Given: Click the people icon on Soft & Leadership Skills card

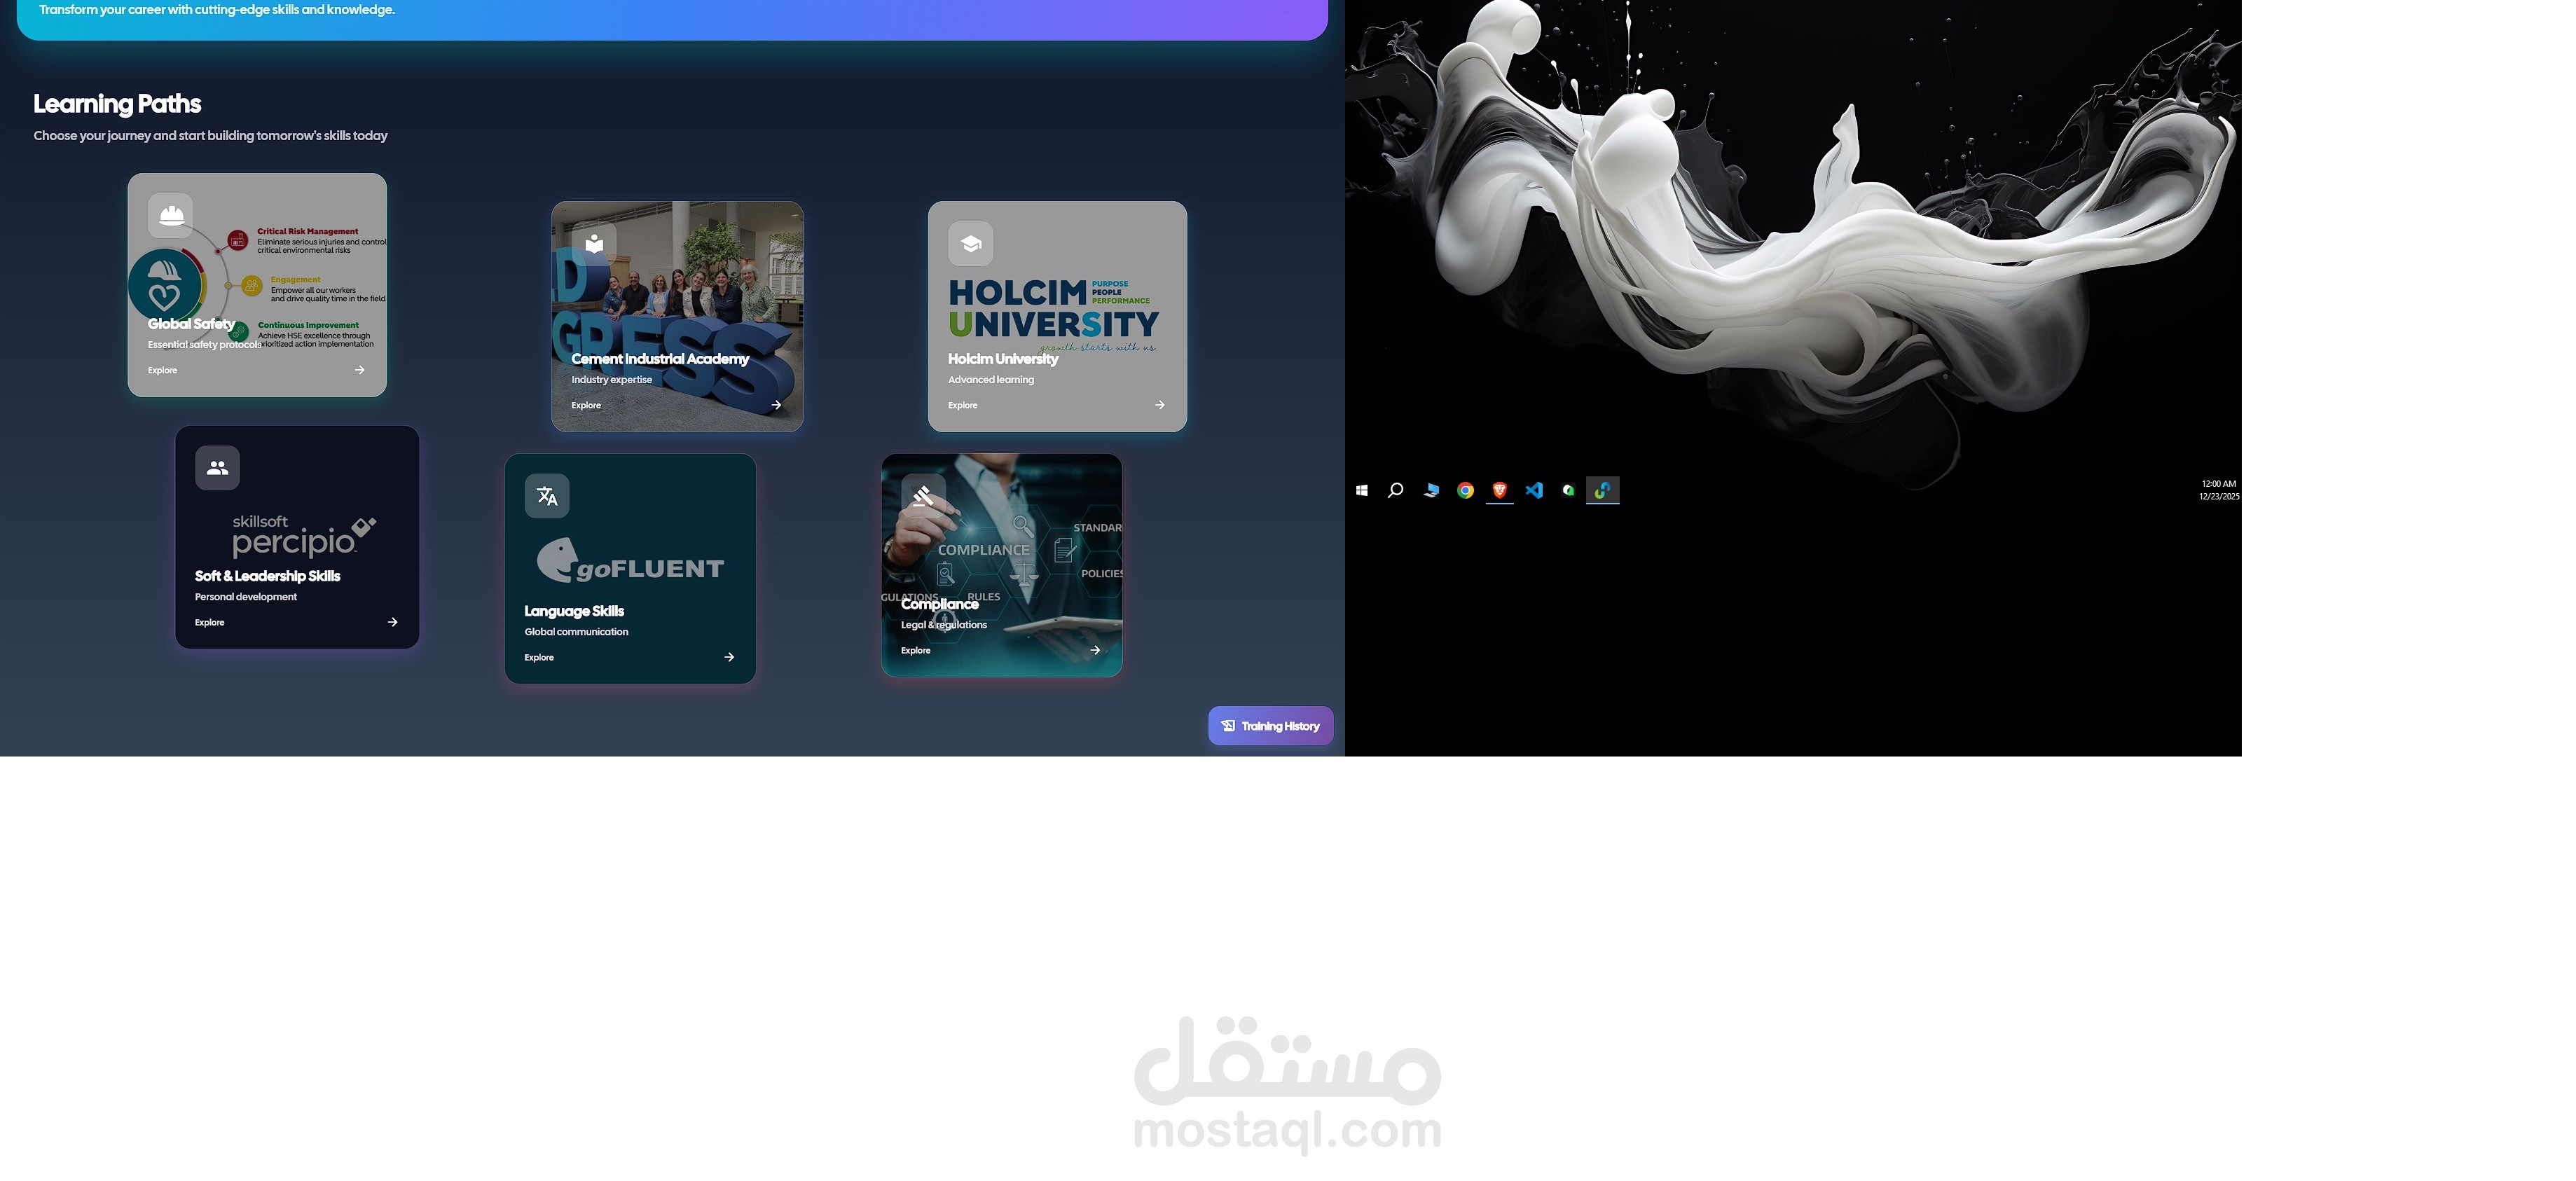Looking at the screenshot, I should (217, 467).
